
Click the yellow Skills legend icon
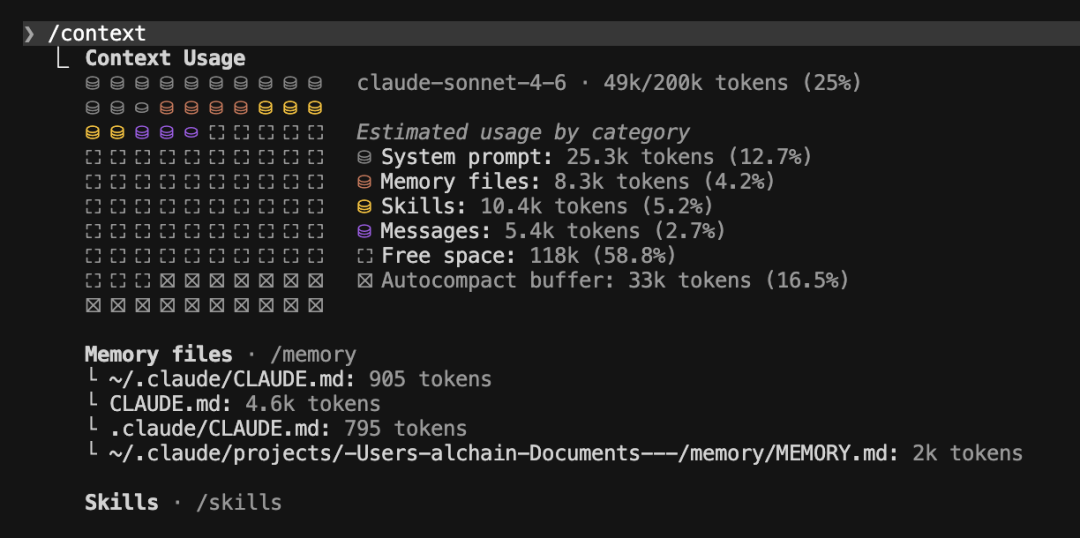(365, 207)
